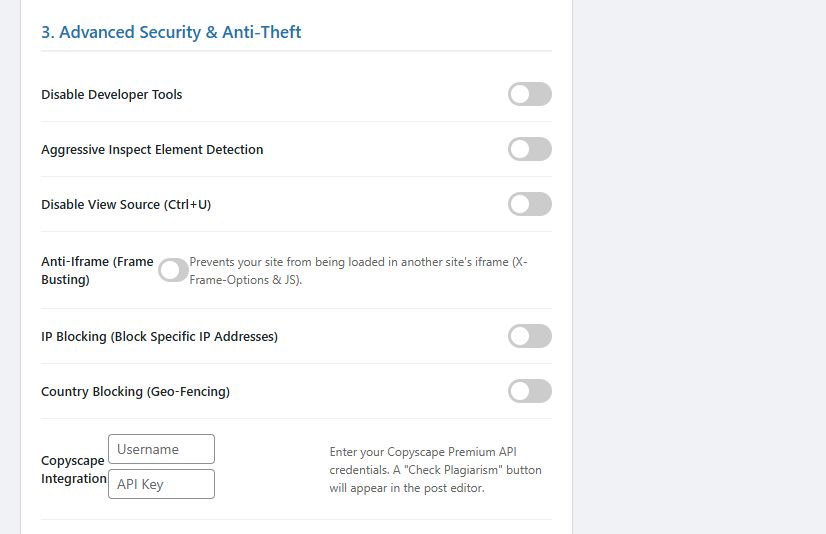Viewport: 826px width, 534px height.
Task: Click the Copyscape Integration label
Action: pos(73,469)
